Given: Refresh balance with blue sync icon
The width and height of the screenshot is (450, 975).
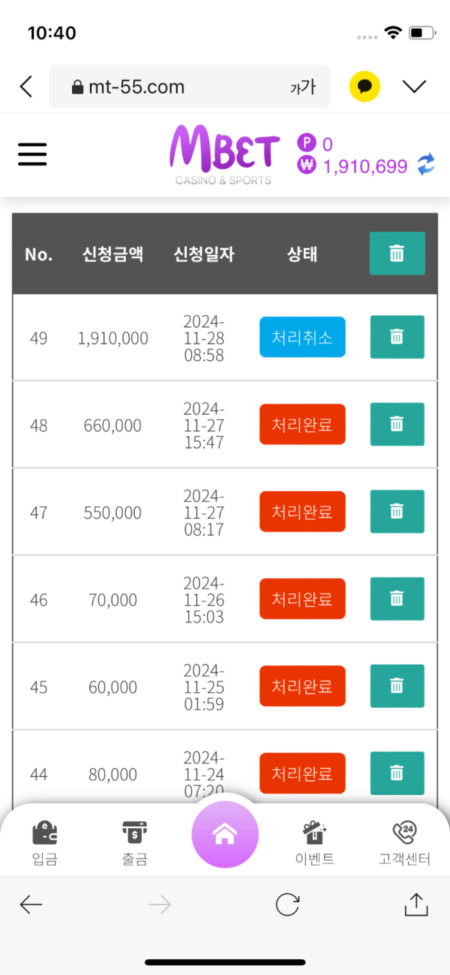Looking at the screenshot, I should (x=426, y=165).
